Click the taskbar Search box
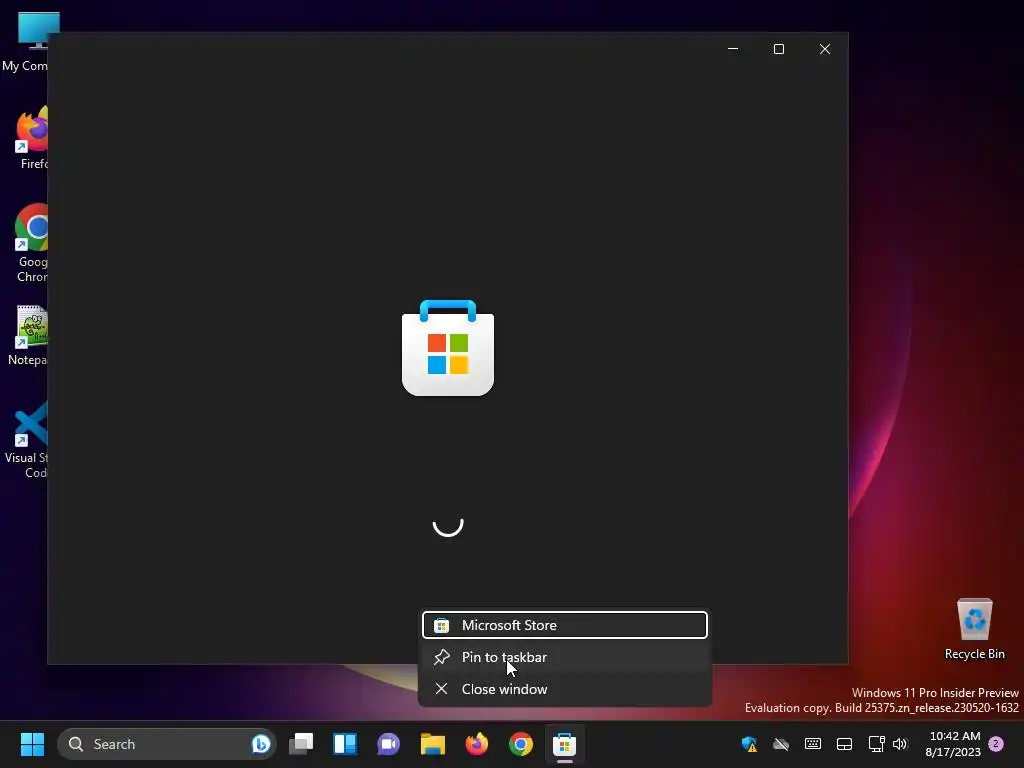This screenshot has width=1024, height=768. (167, 744)
